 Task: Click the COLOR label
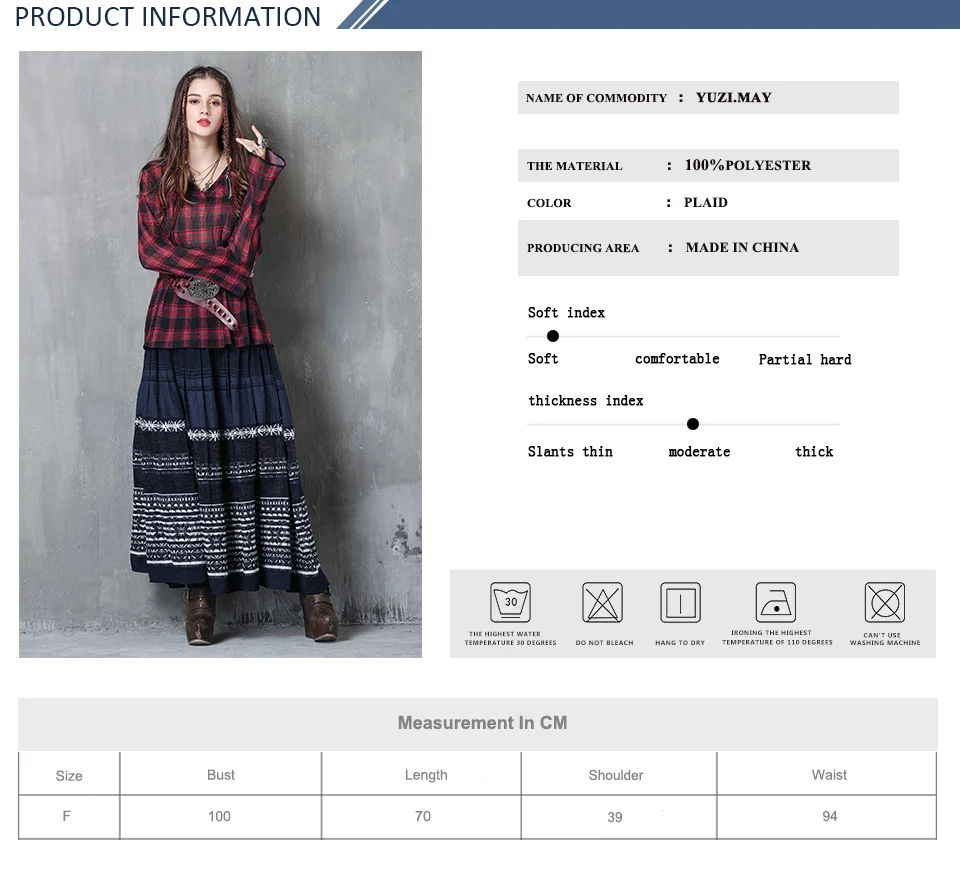[549, 203]
